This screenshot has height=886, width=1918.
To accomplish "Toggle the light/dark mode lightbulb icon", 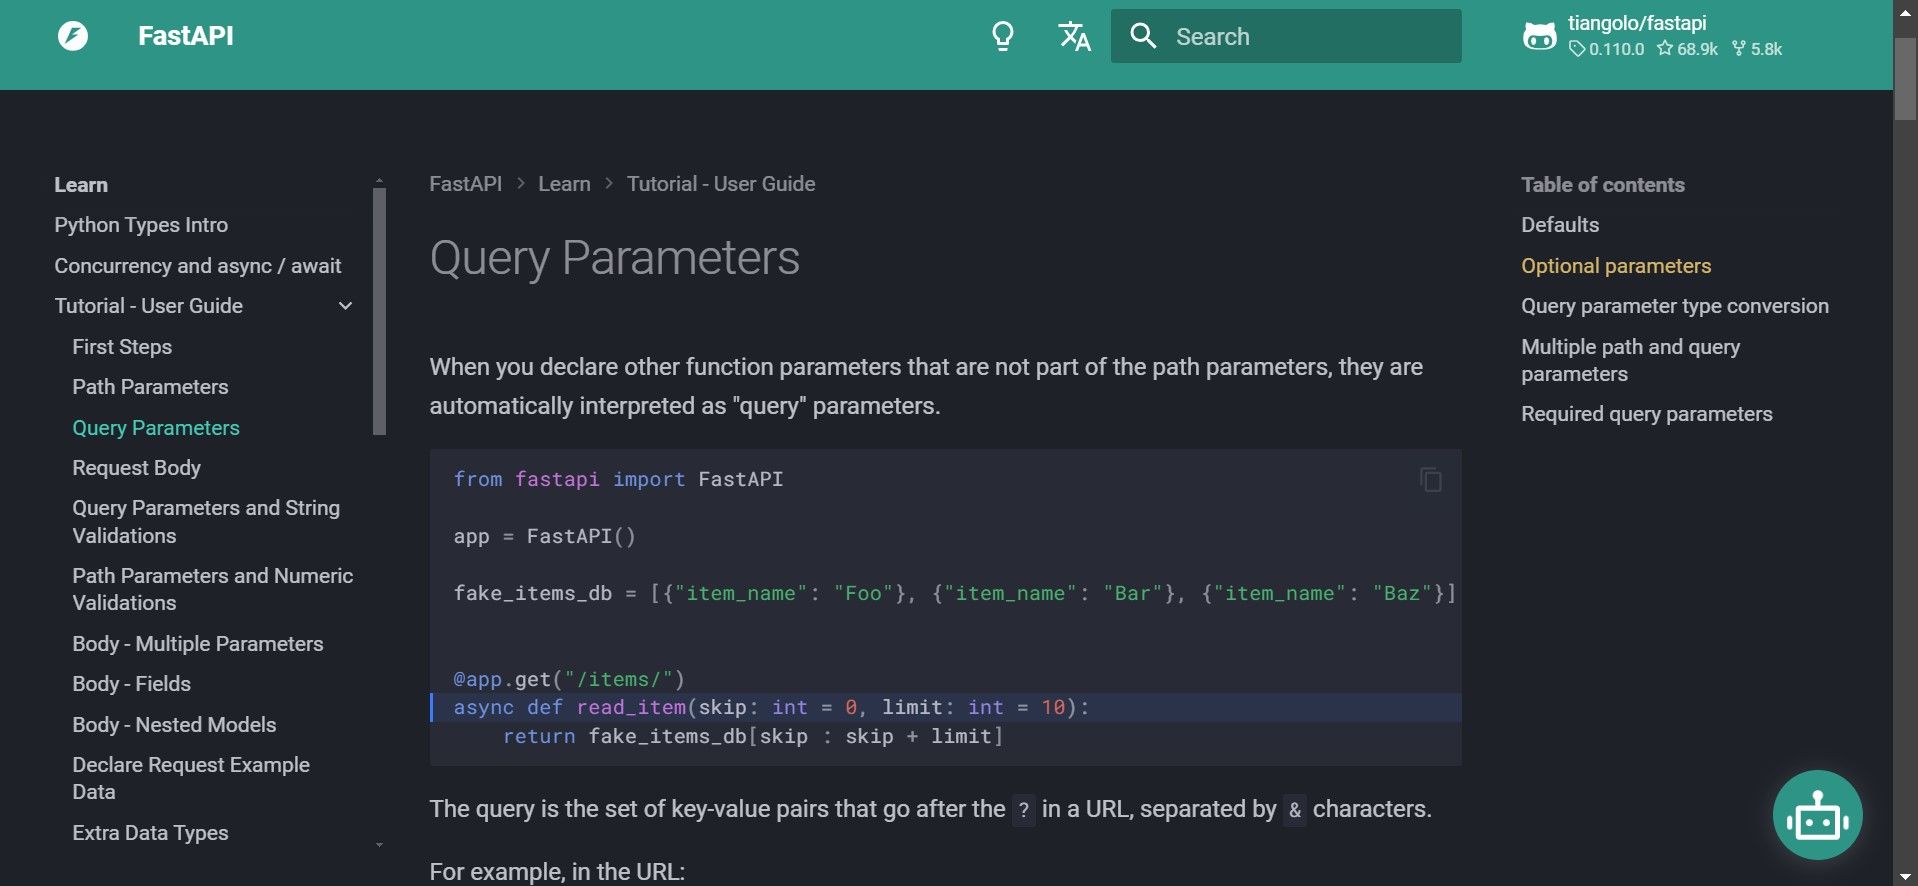I will (x=1002, y=37).
